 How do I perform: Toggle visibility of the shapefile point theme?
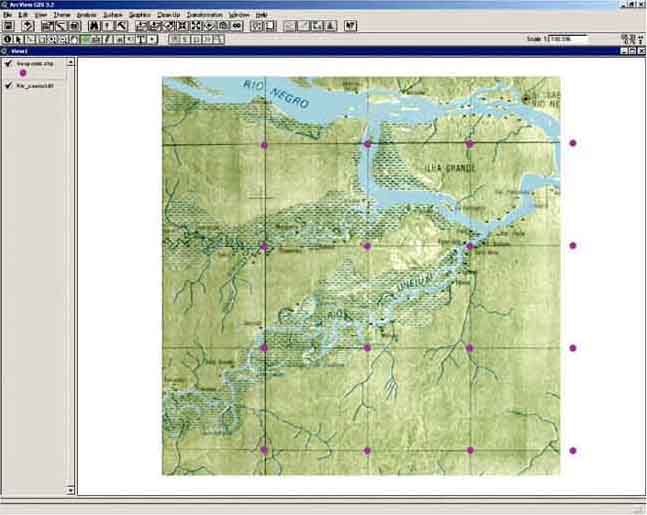(x=8, y=63)
